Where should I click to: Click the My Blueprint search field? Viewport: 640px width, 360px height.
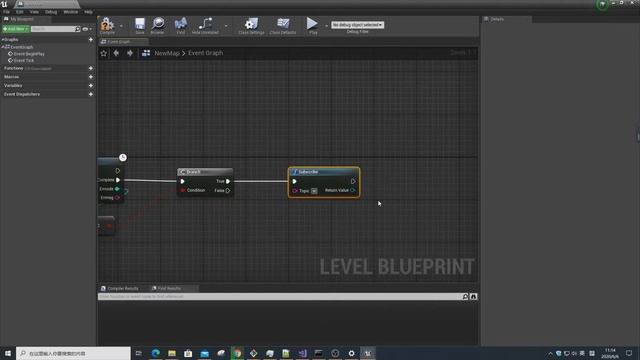[53, 29]
